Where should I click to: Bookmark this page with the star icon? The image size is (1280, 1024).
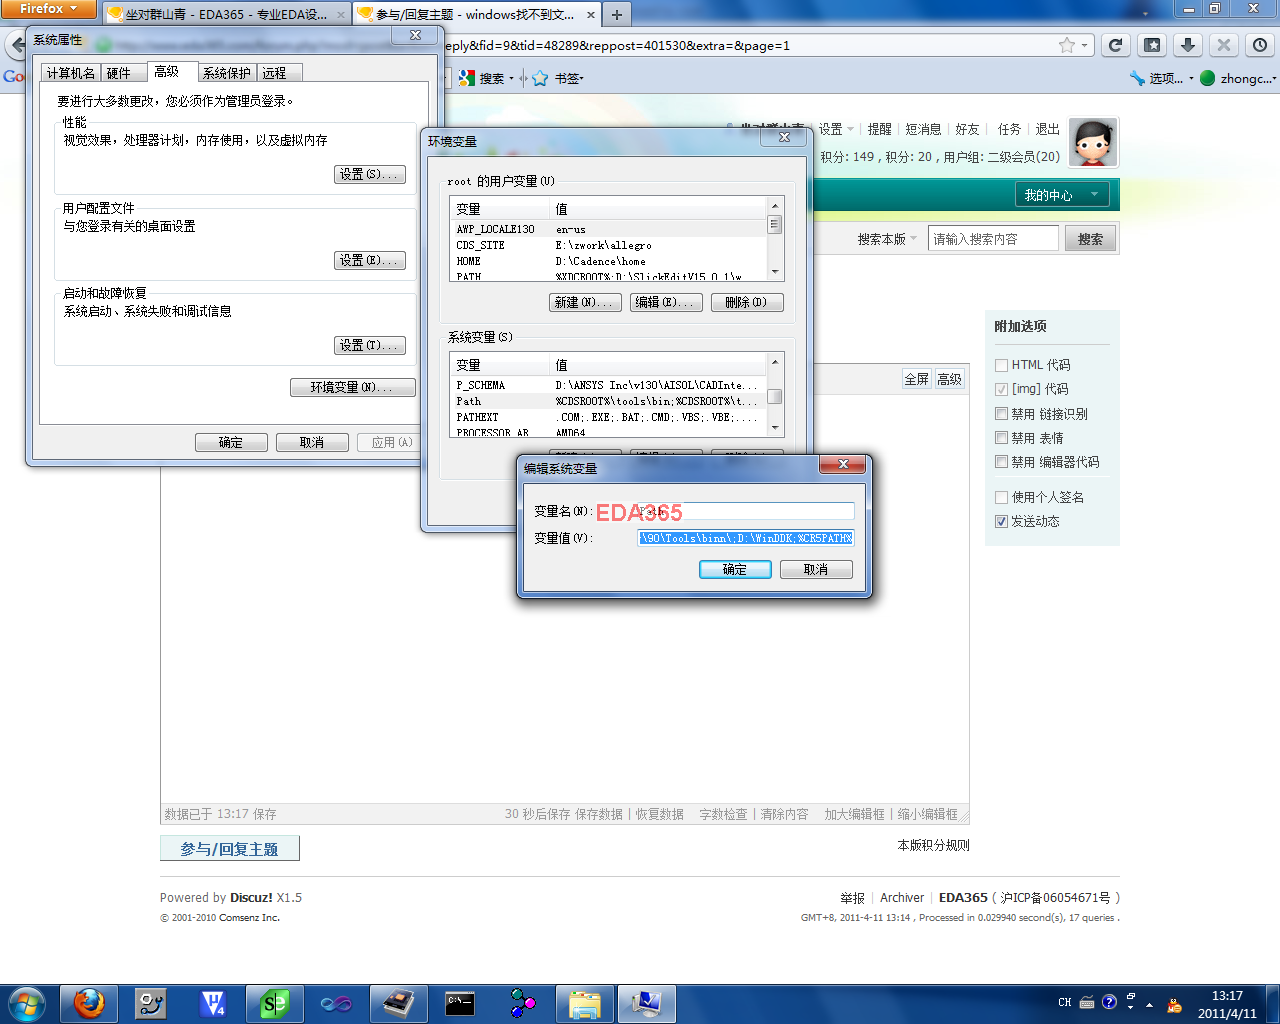1067,45
